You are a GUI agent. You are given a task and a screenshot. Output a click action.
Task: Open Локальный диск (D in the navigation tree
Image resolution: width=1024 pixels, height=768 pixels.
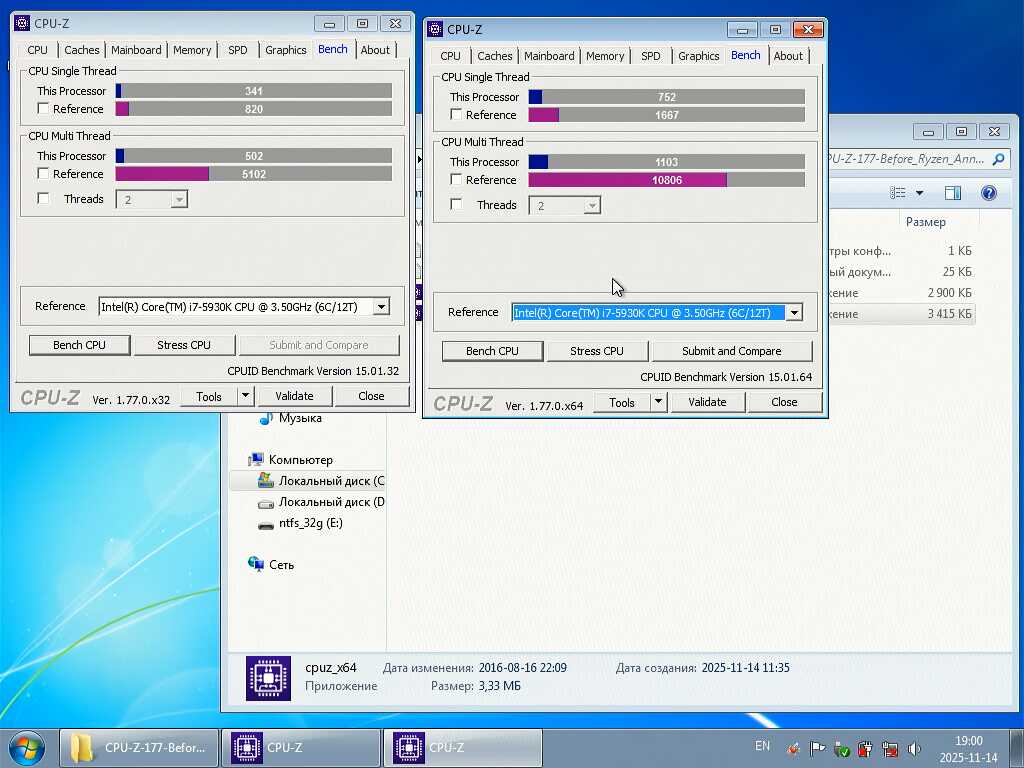tap(321, 502)
